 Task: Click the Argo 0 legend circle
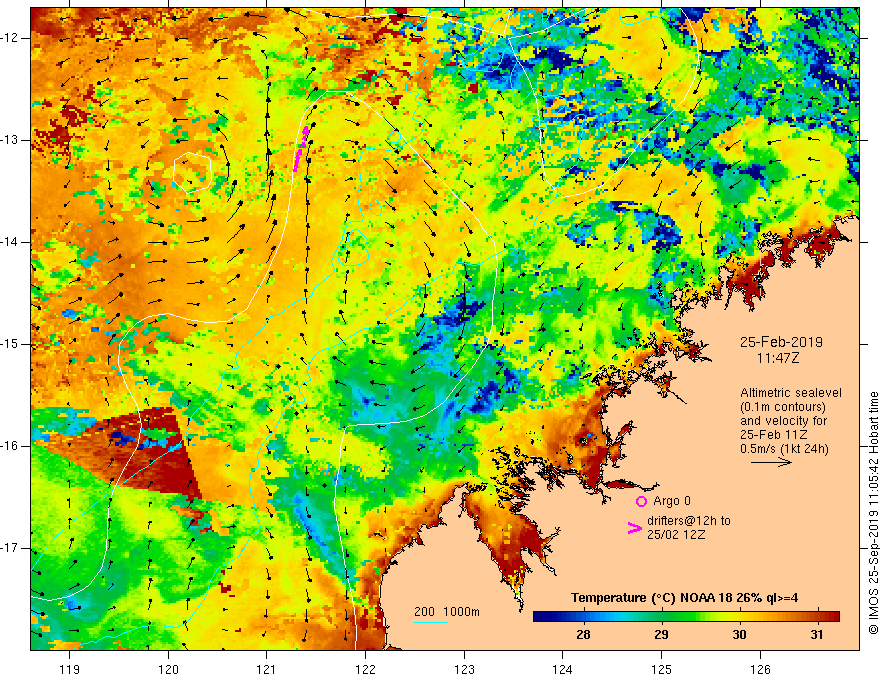641,502
